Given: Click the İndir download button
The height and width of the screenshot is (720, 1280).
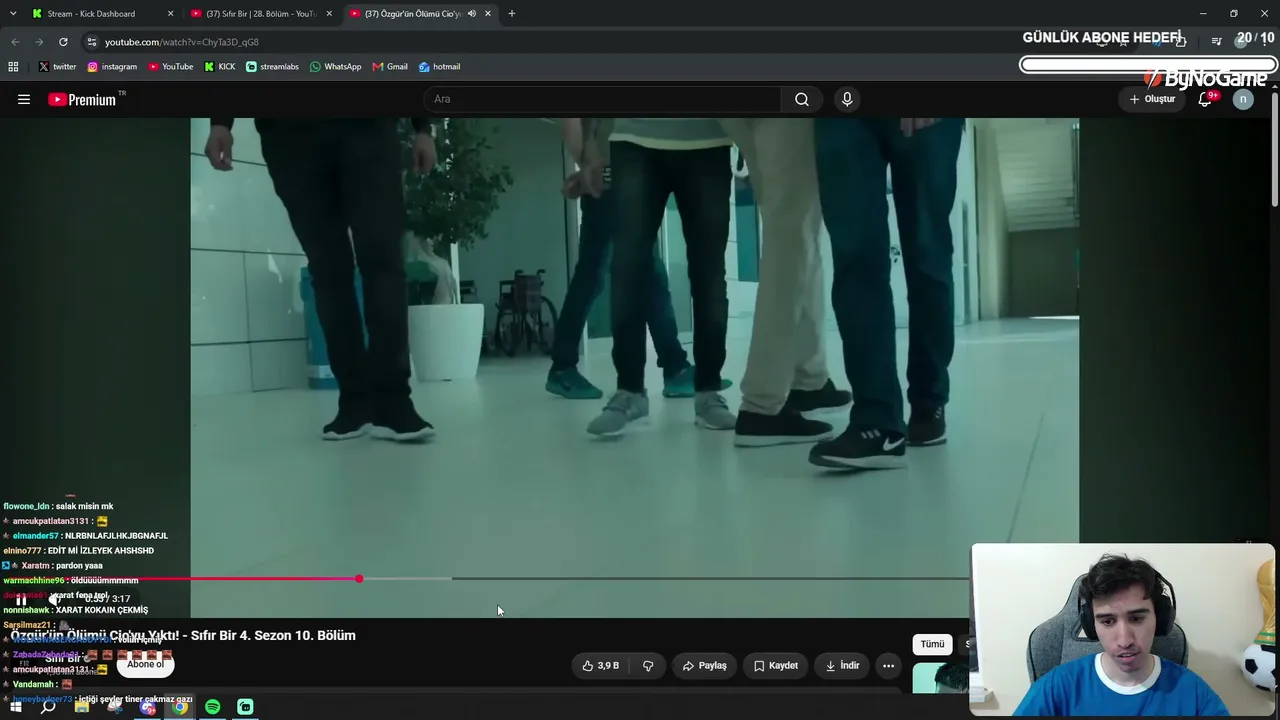Looking at the screenshot, I should [842, 665].
